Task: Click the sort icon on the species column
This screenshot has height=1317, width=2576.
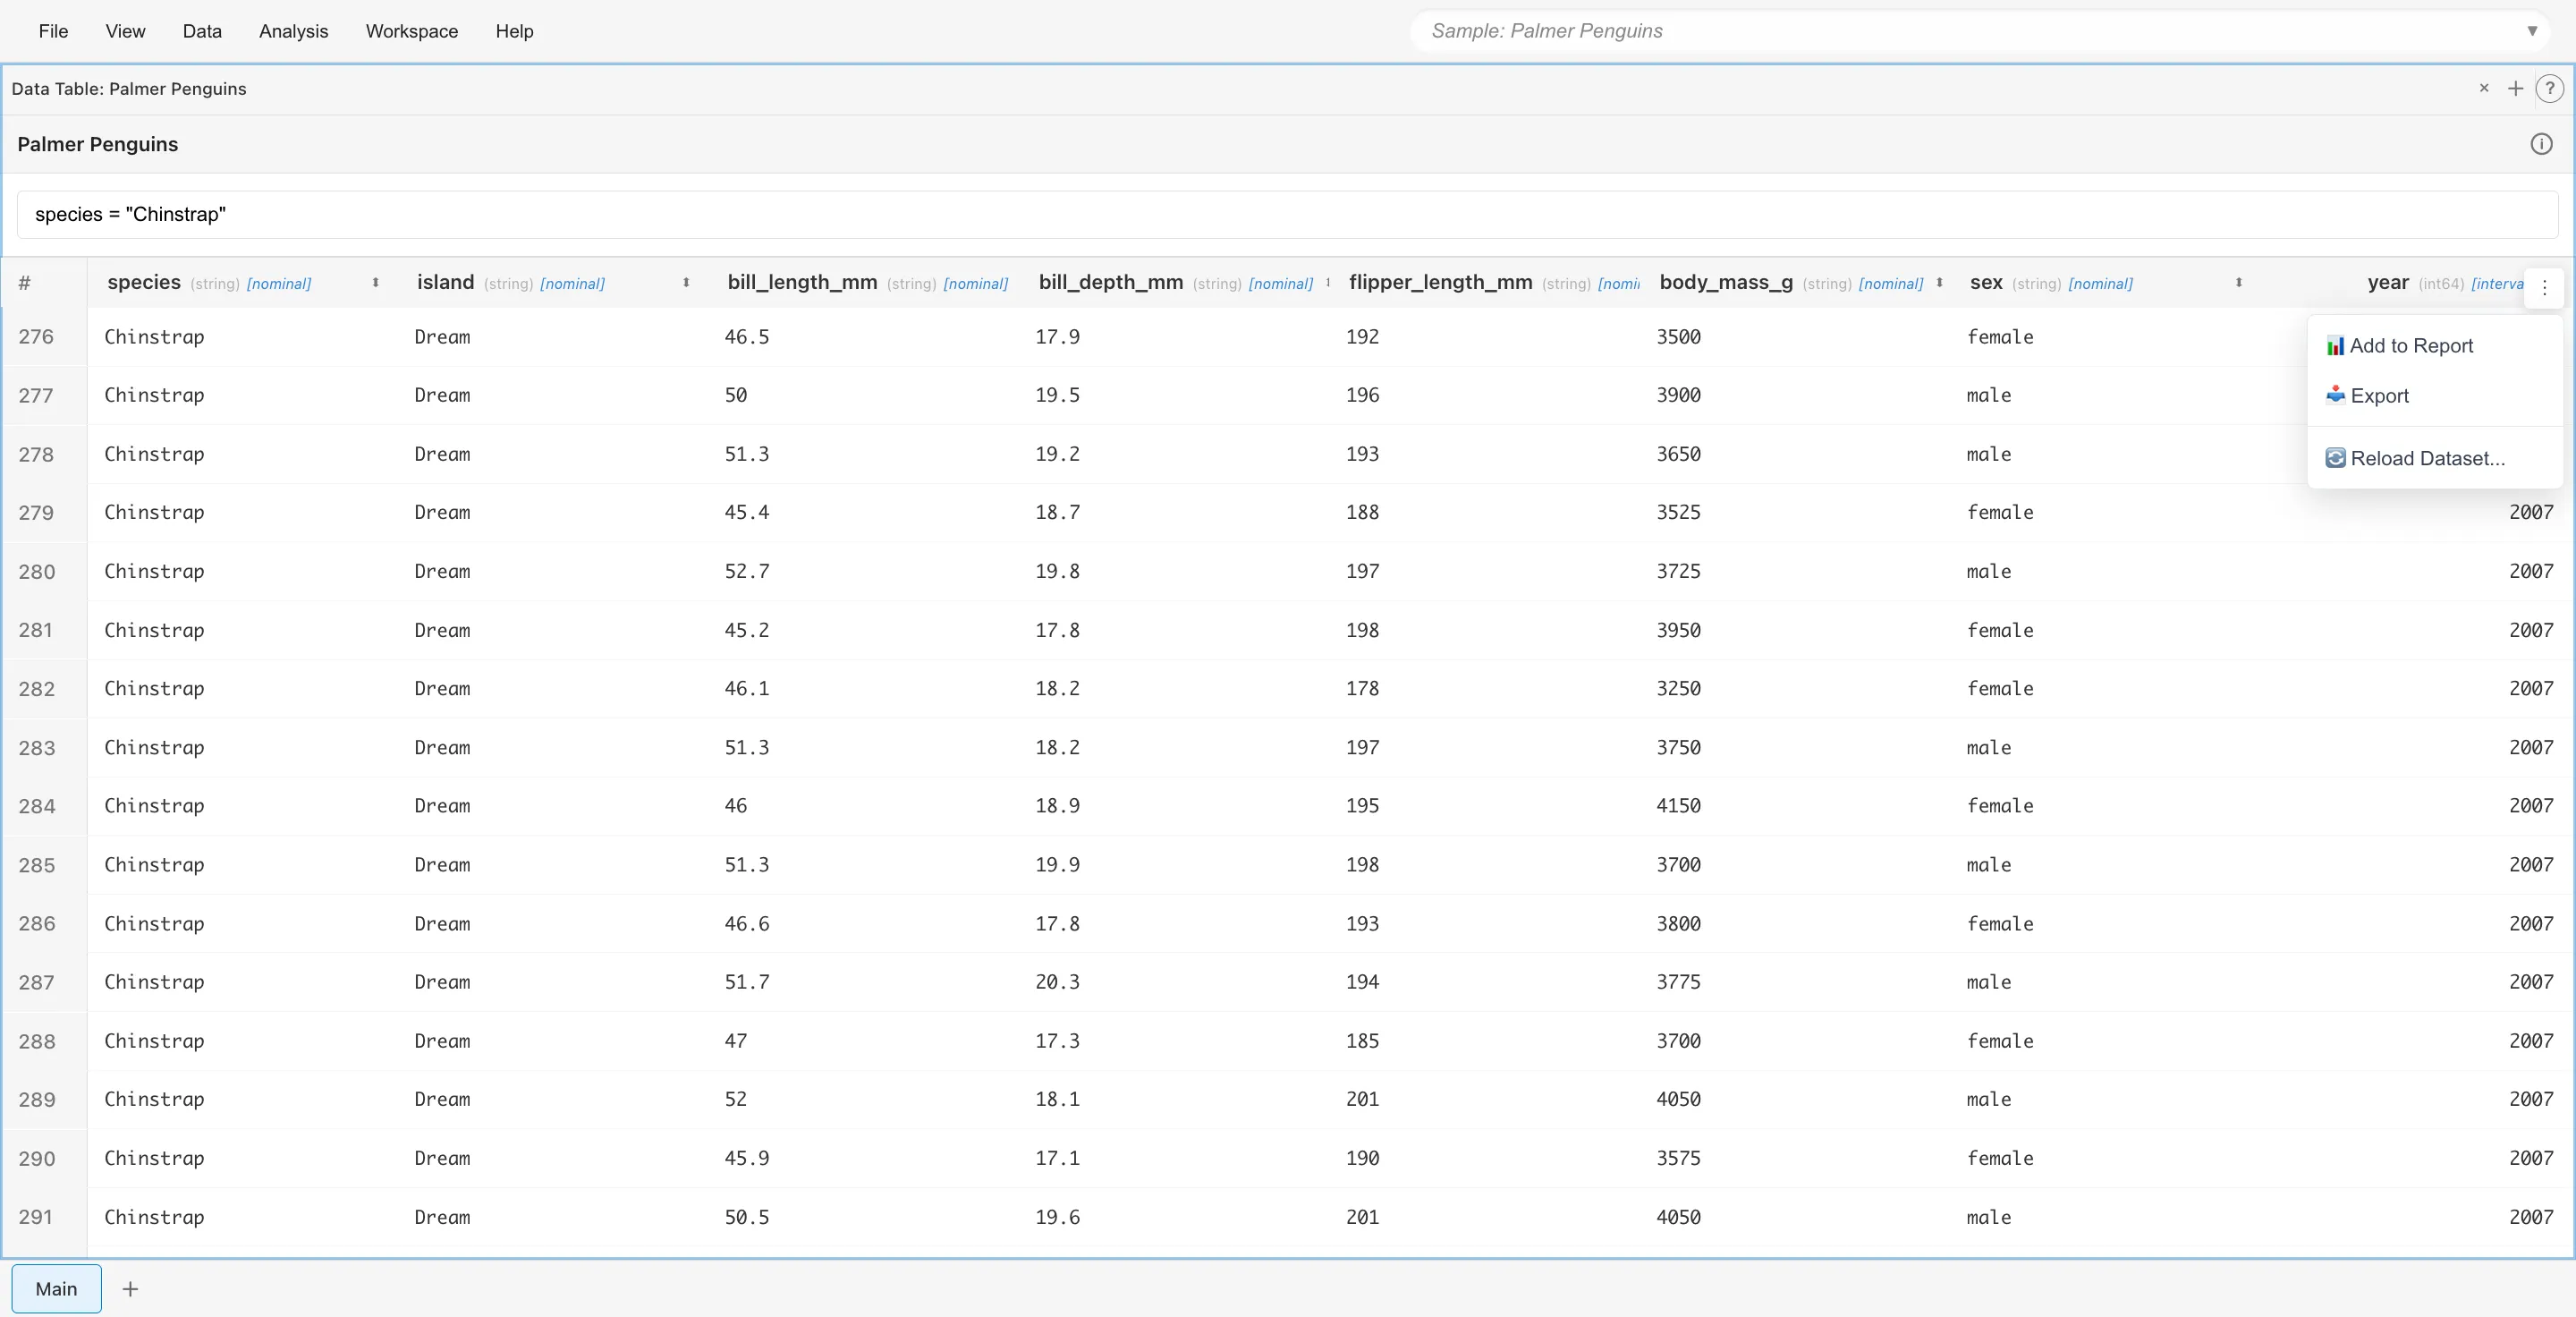Action: (x=375, y=283)
